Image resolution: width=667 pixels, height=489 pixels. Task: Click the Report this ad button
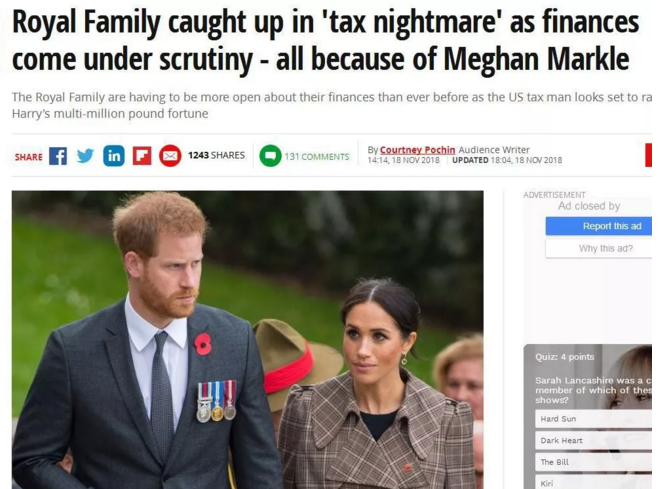[599, 226]
